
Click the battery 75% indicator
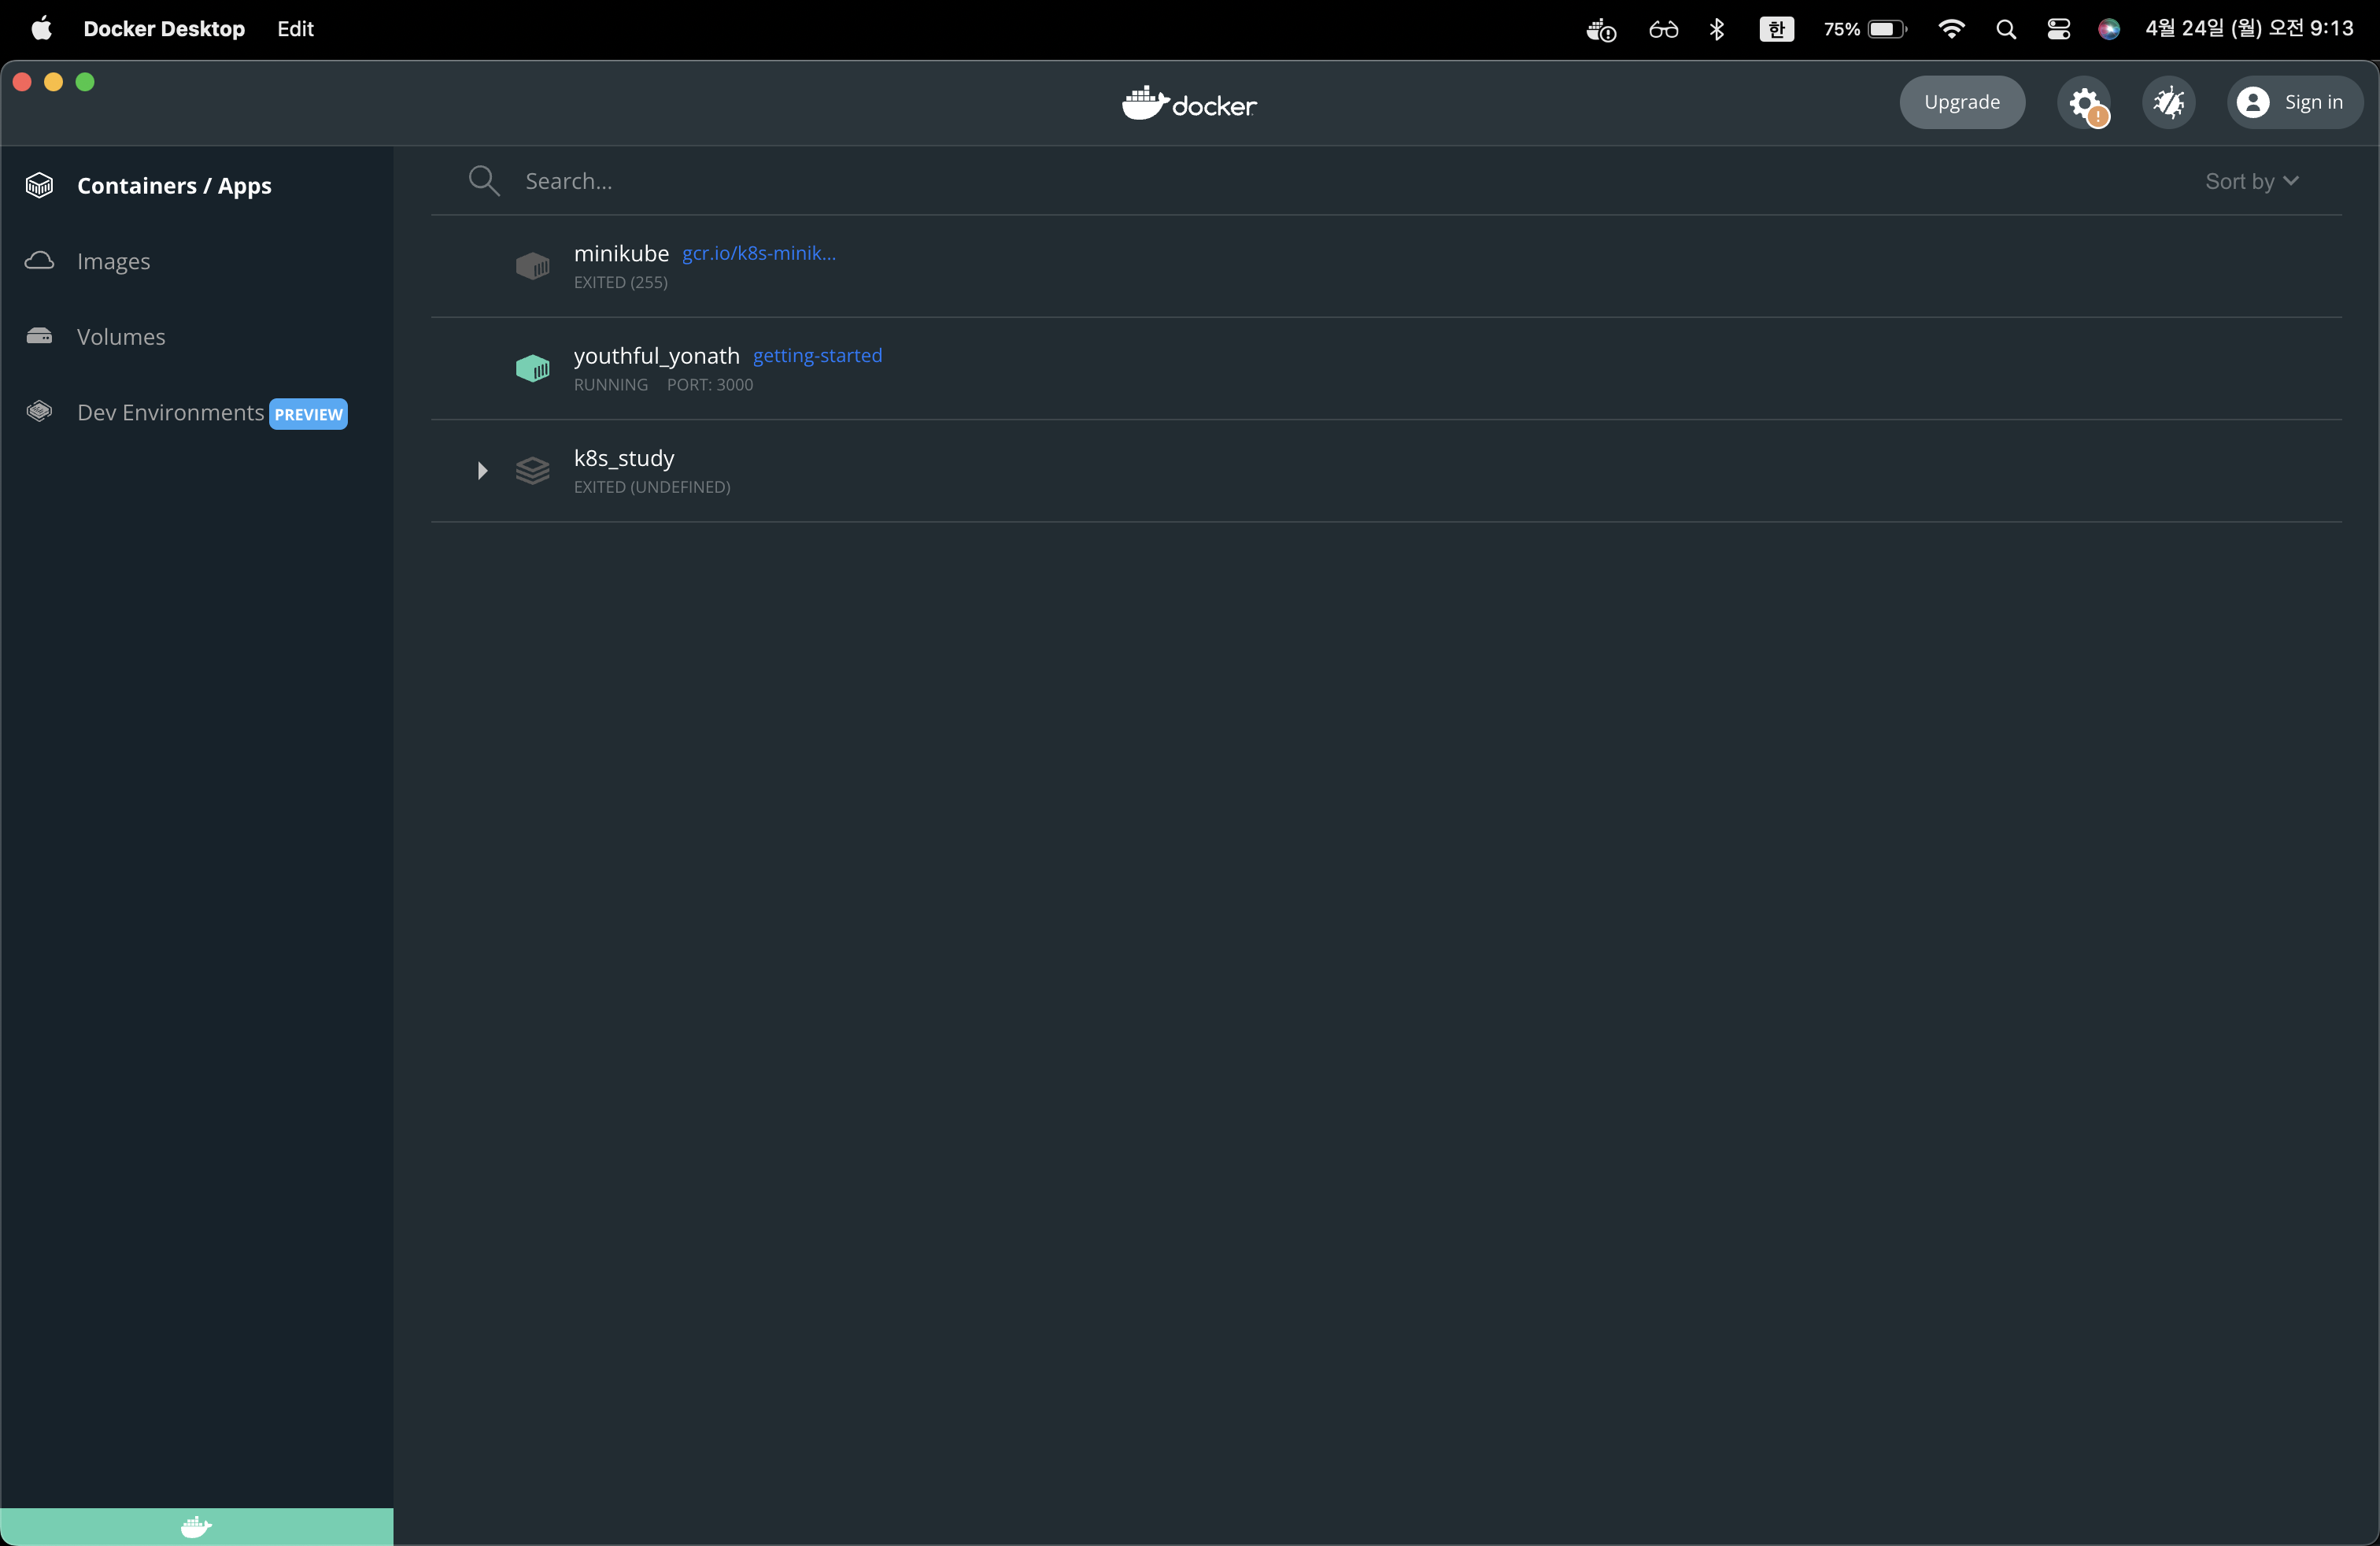1865,30
